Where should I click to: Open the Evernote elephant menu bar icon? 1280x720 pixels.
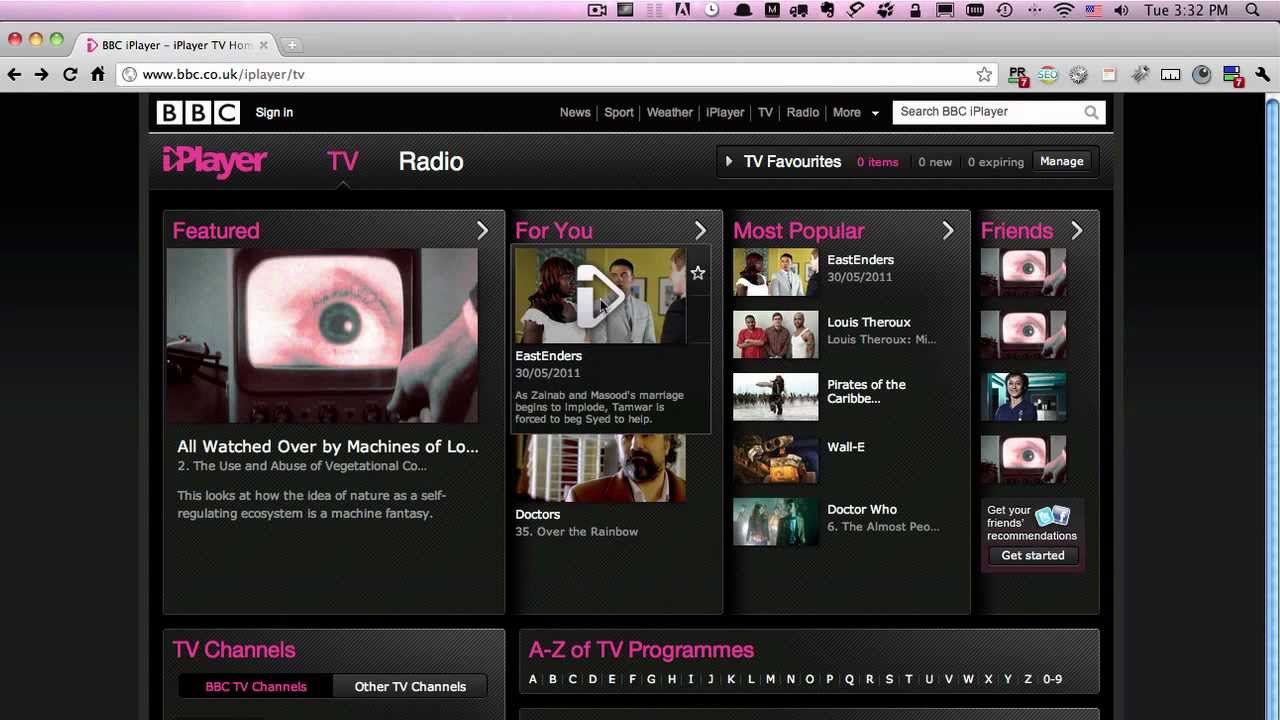[827, 10]
